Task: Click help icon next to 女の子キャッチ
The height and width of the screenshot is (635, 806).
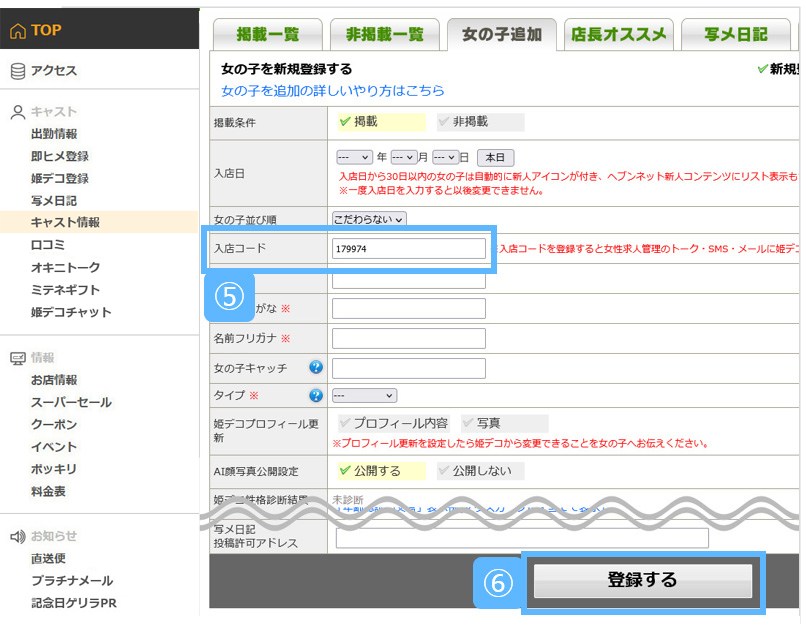Action: (315, 367)
